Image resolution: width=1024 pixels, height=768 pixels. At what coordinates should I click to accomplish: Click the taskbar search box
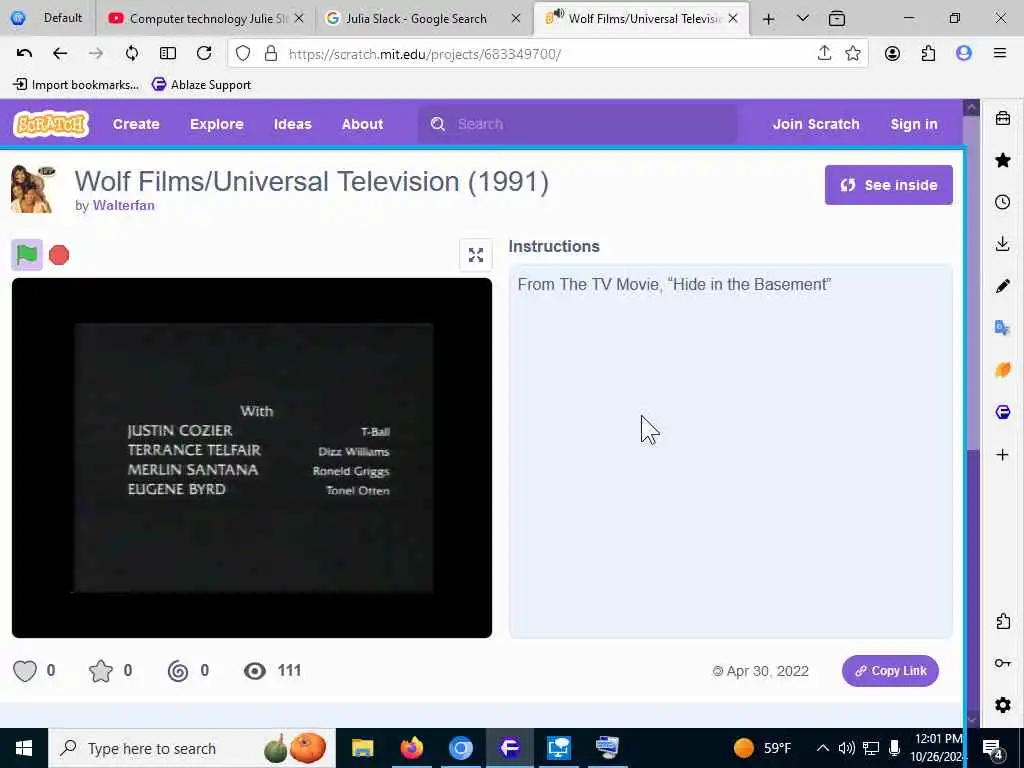192,748
